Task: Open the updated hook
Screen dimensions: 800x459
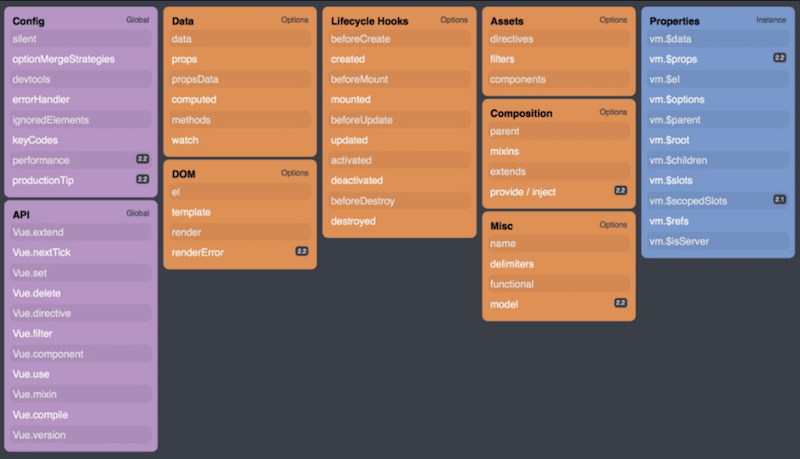Action: pyautogui.click(x=399, y=140)
